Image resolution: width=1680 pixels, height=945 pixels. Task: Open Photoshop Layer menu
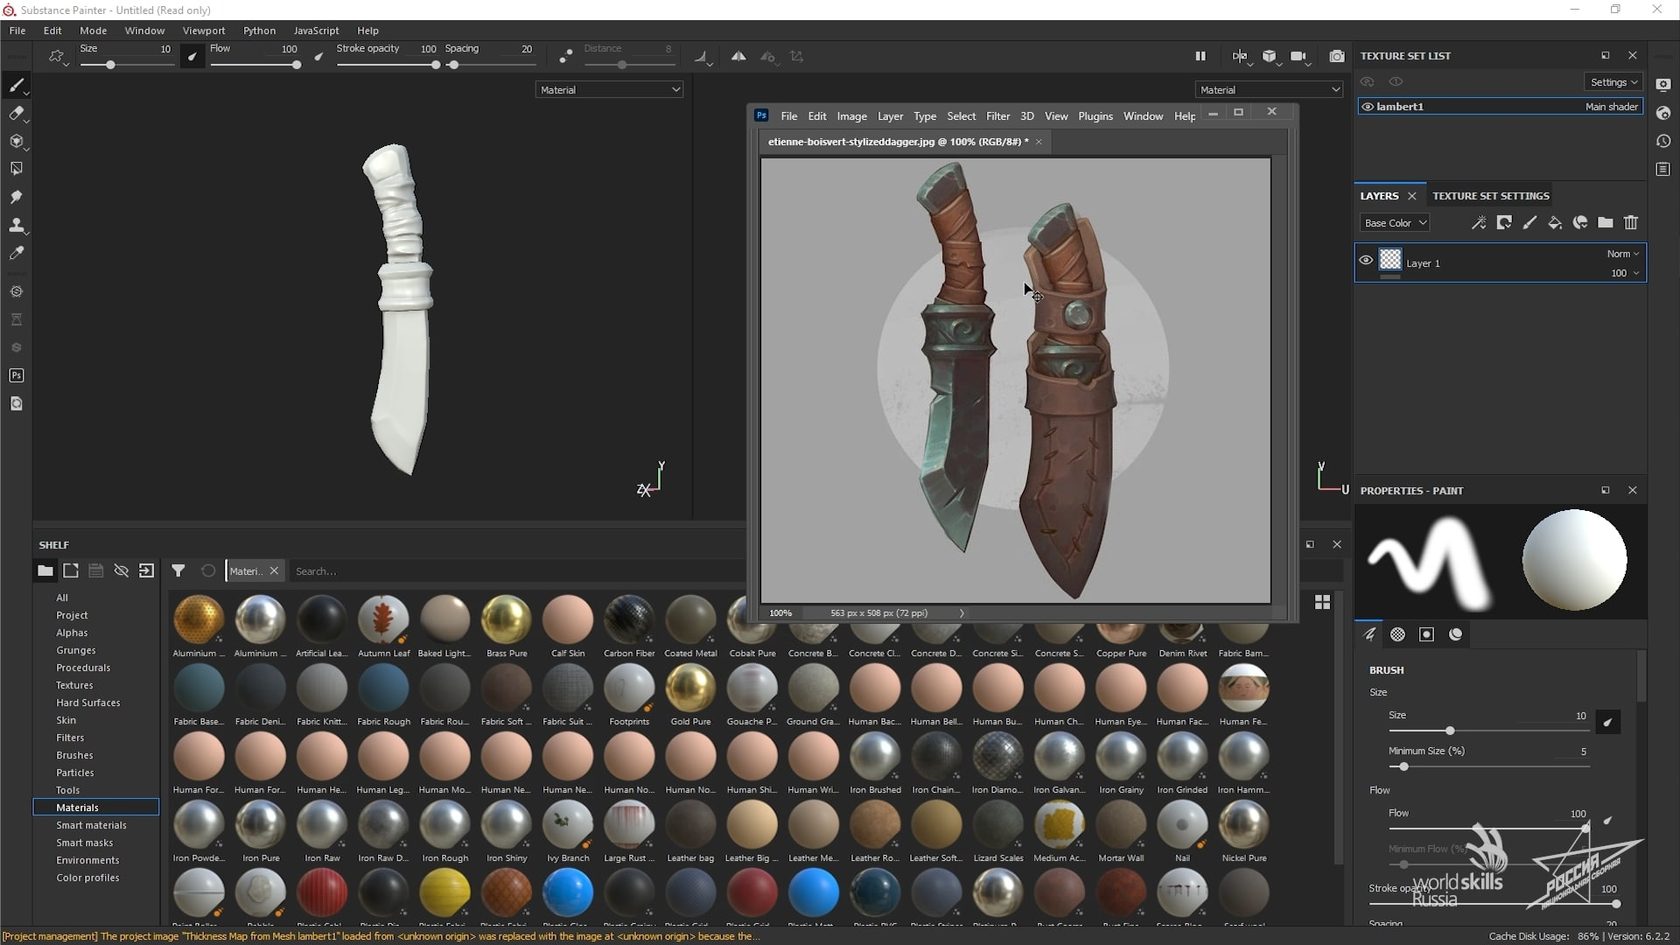click(890, 117)
